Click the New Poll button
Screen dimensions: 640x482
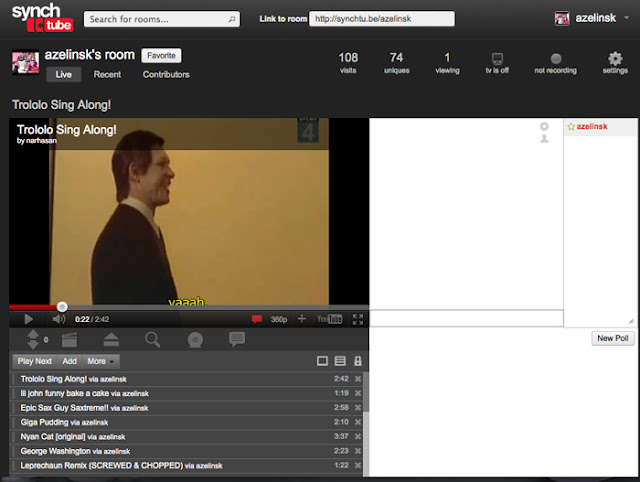pos(613,338)
